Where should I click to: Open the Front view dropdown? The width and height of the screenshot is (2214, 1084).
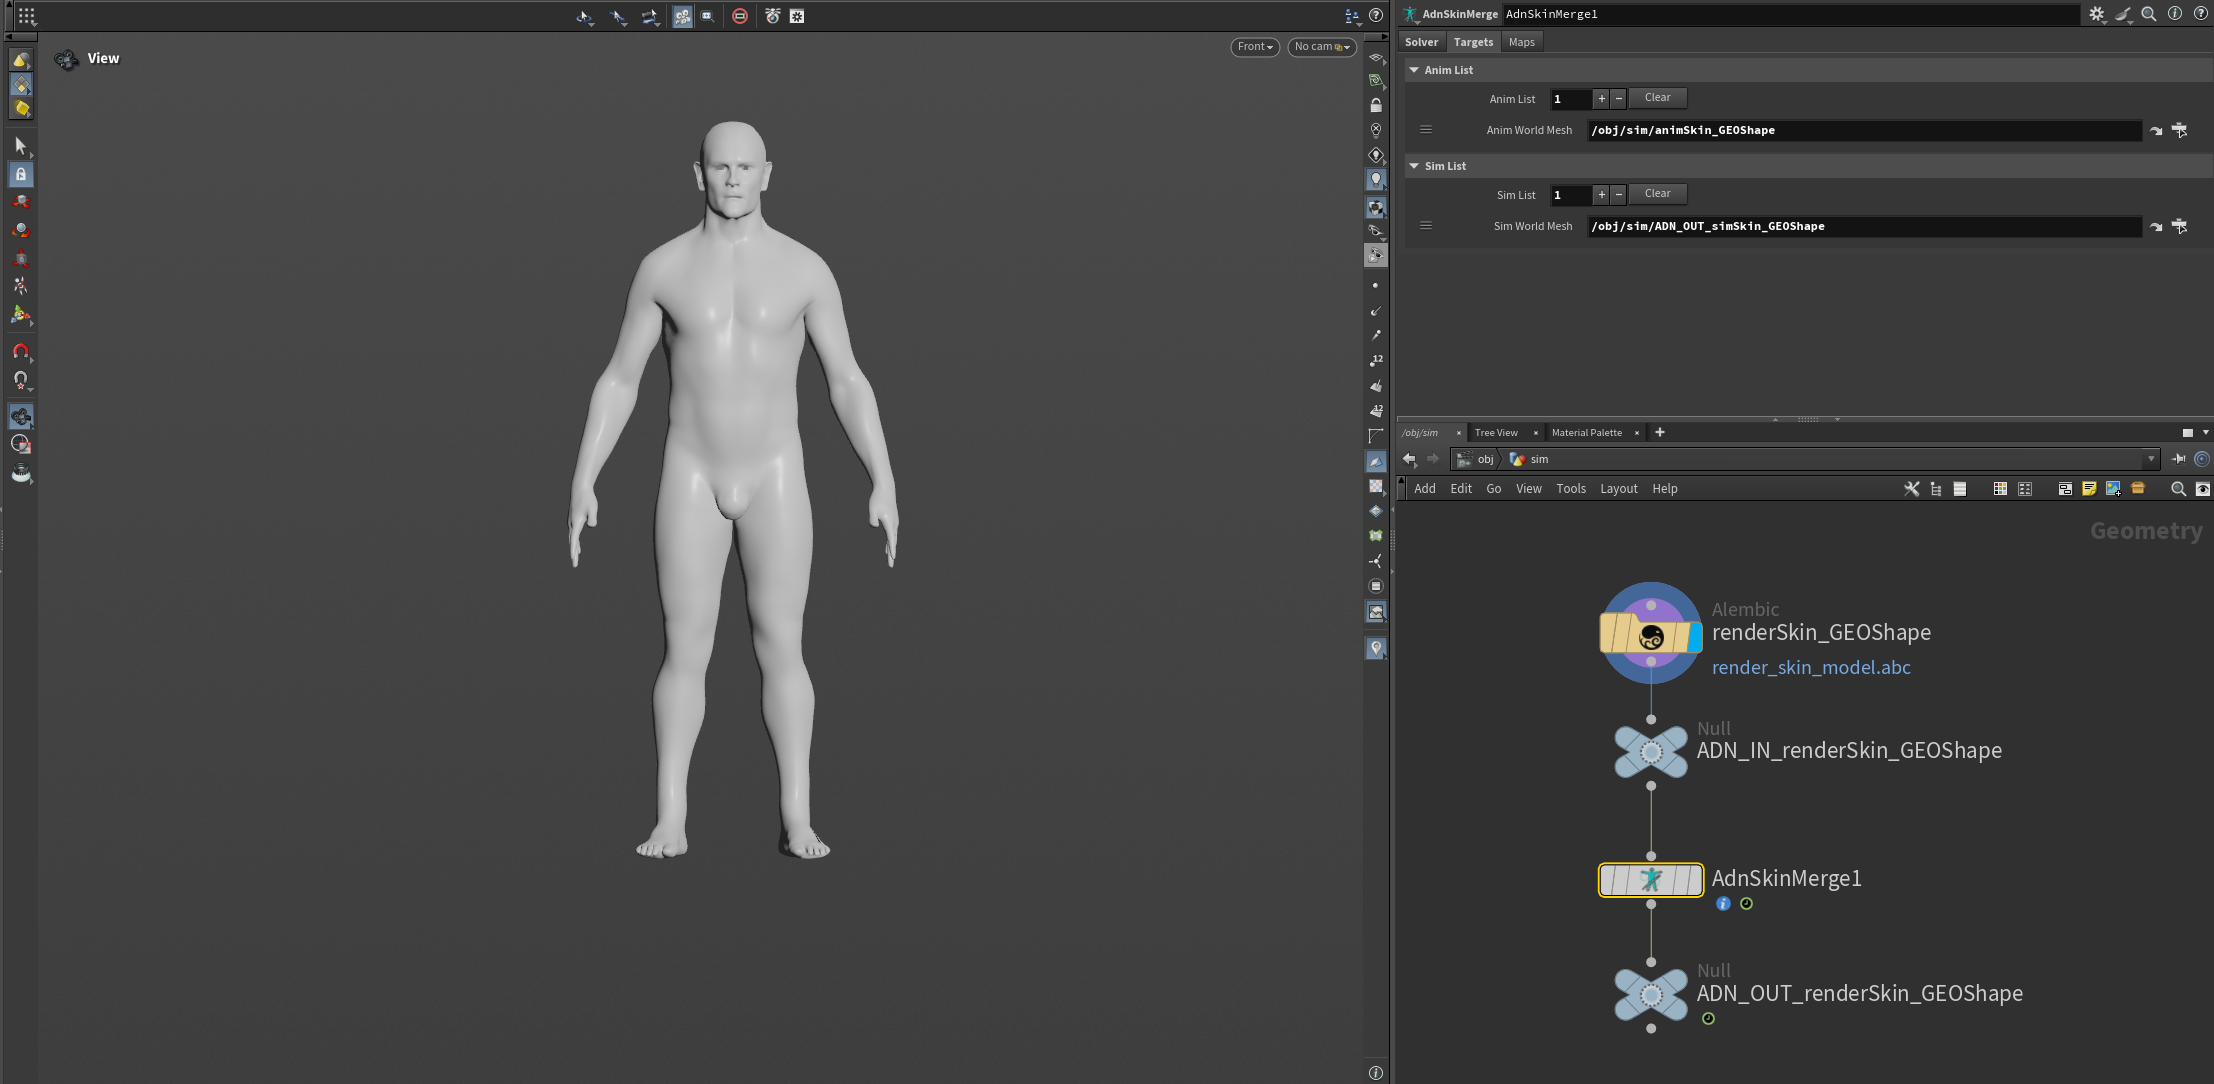pyautogui.click(x=1254, y=46)
